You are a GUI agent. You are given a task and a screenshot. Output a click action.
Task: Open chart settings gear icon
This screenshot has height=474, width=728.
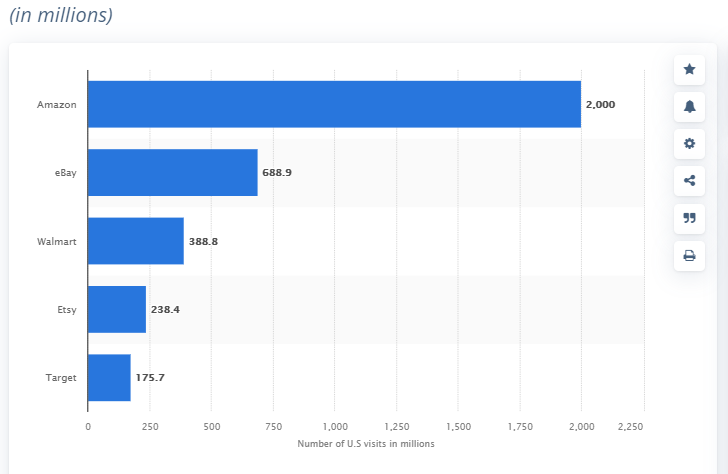coord(689,143)
